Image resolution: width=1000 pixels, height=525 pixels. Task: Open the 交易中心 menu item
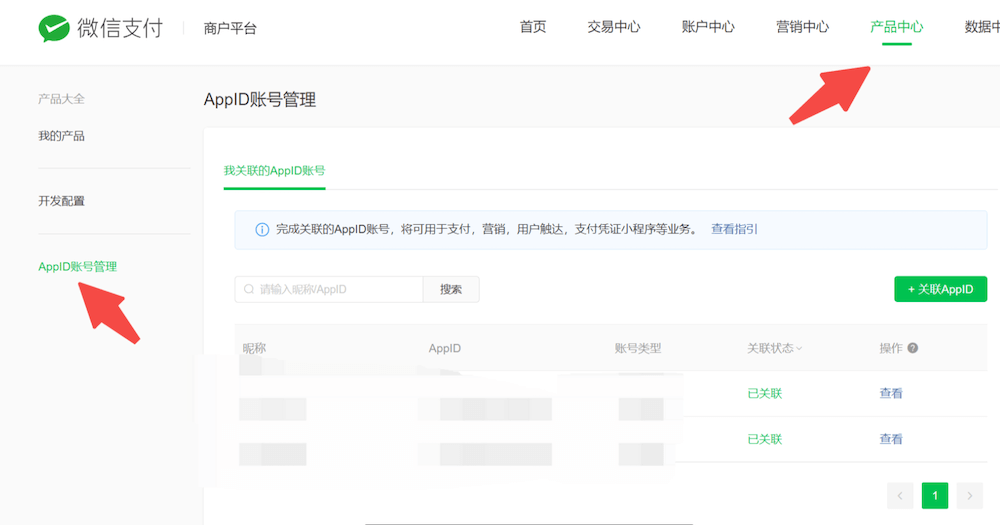coord(614,27)
